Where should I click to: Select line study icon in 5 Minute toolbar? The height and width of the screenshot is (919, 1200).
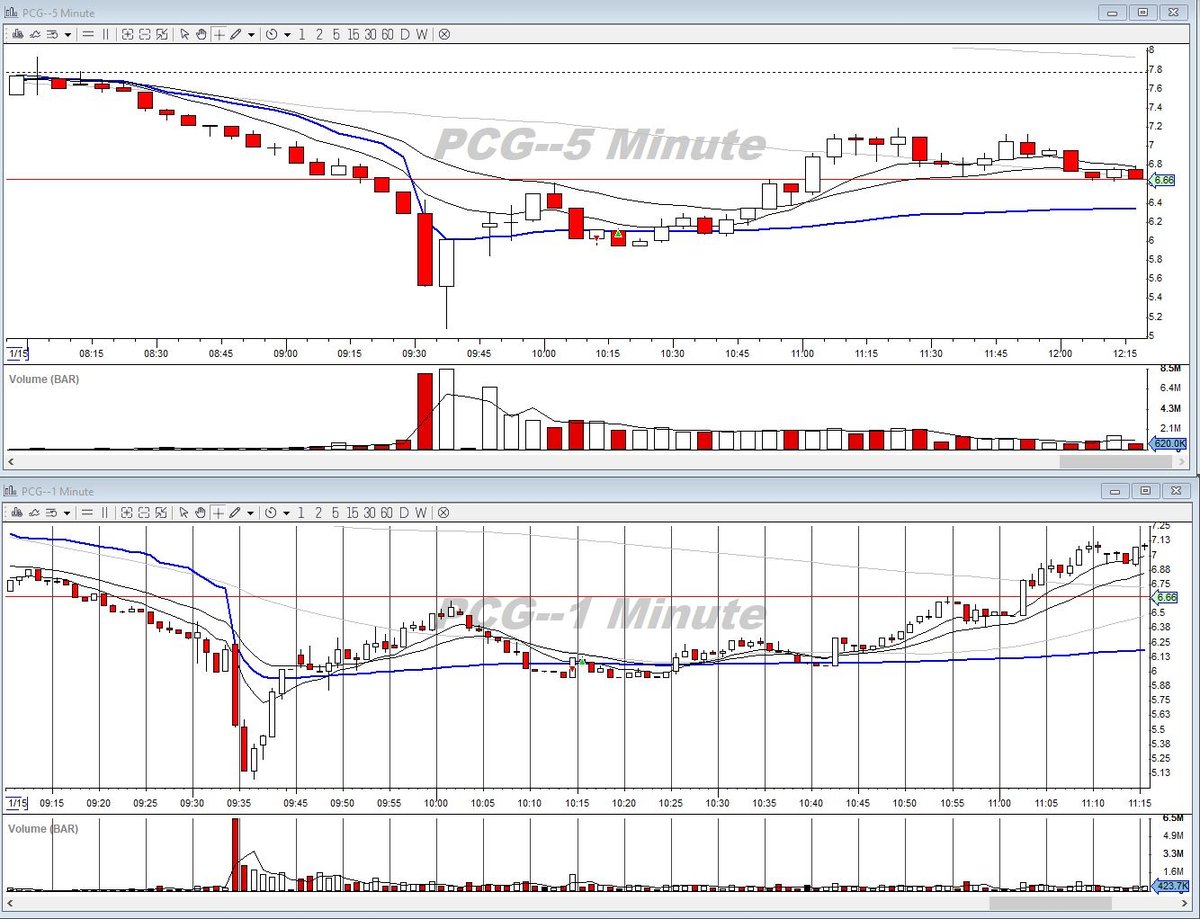[x=34, y=34]
